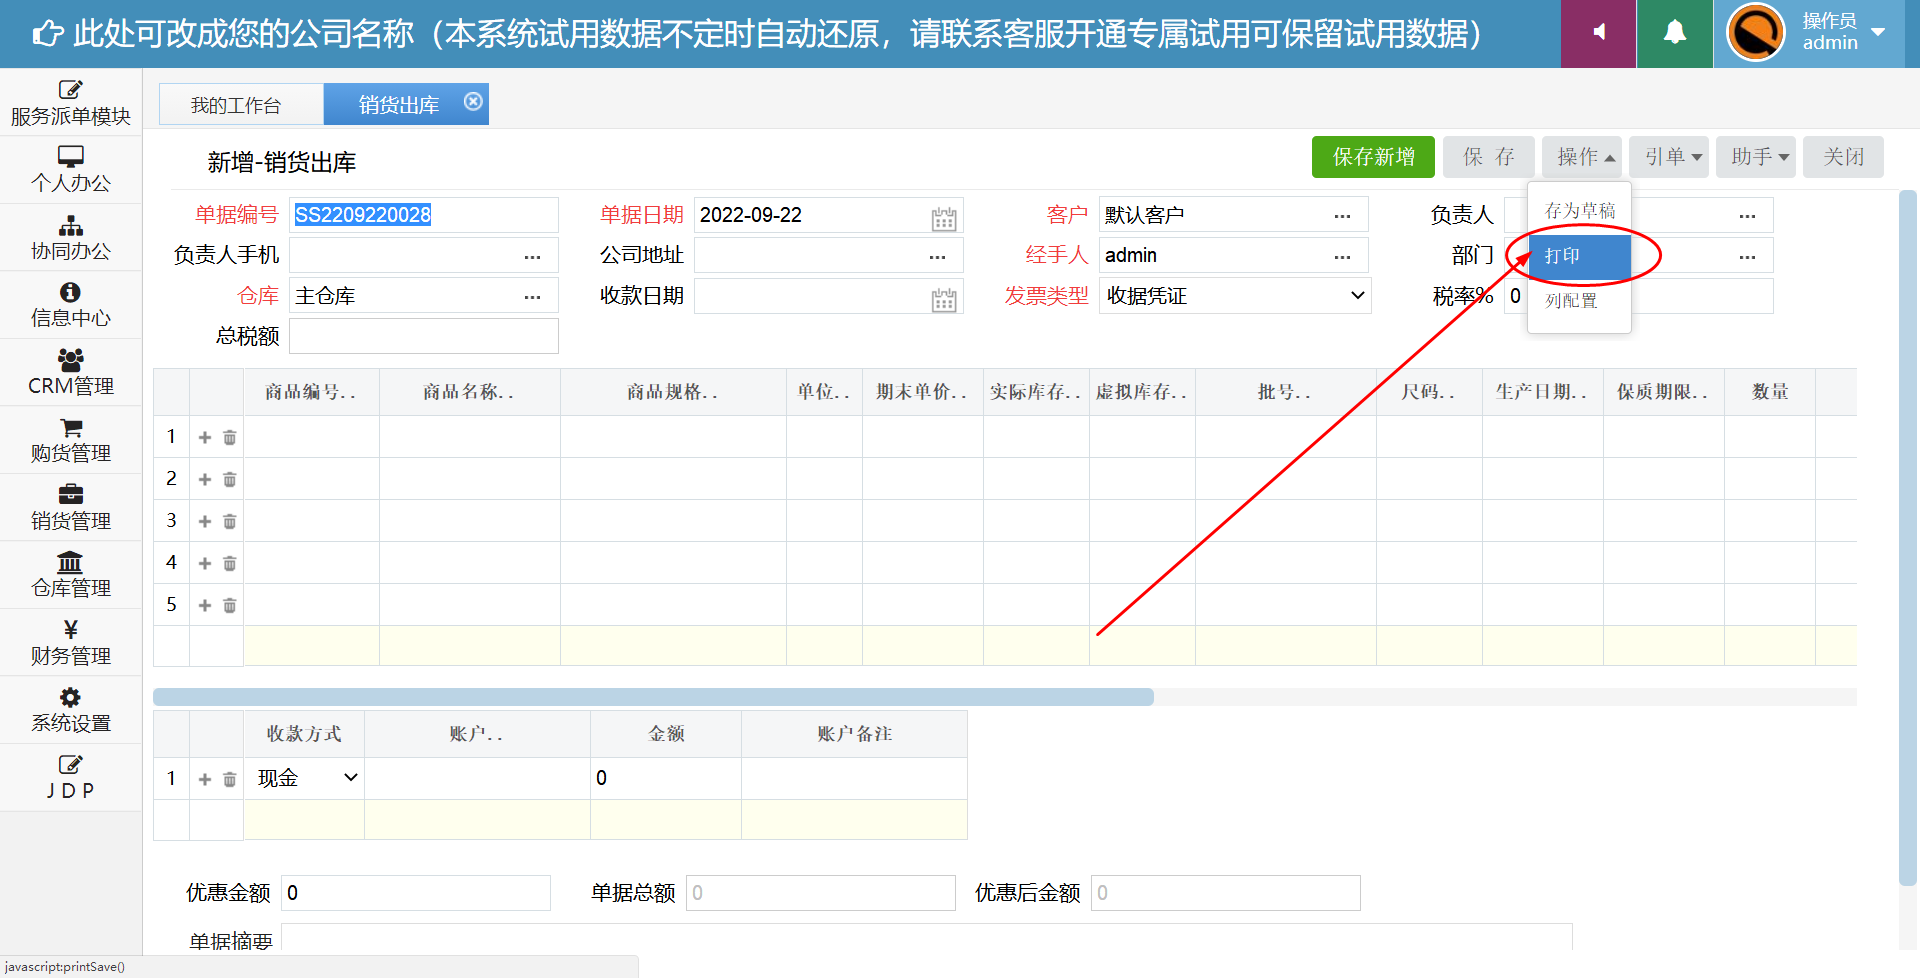Open the 公司地址 lookup ellipsis
1920x978 pixels.
pyautogui.click(x=937, y=257)
